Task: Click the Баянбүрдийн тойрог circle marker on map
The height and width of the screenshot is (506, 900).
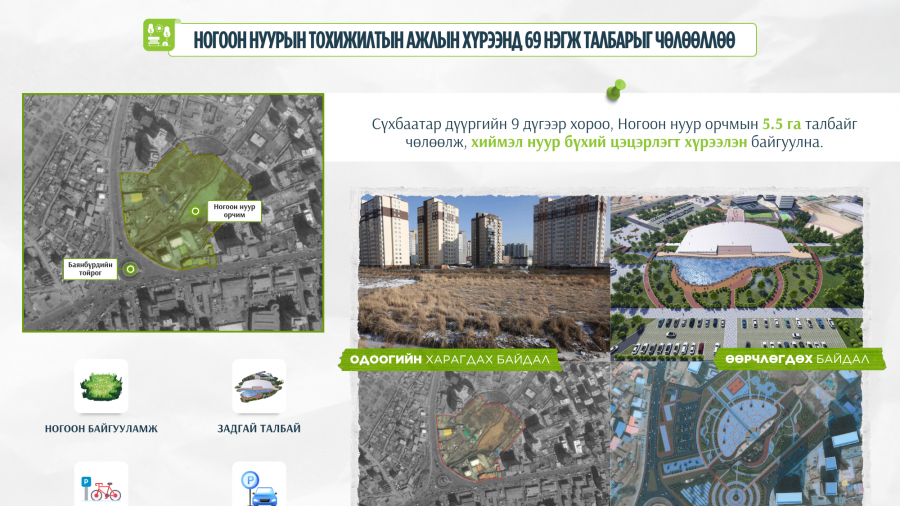Action: point(130,268)
